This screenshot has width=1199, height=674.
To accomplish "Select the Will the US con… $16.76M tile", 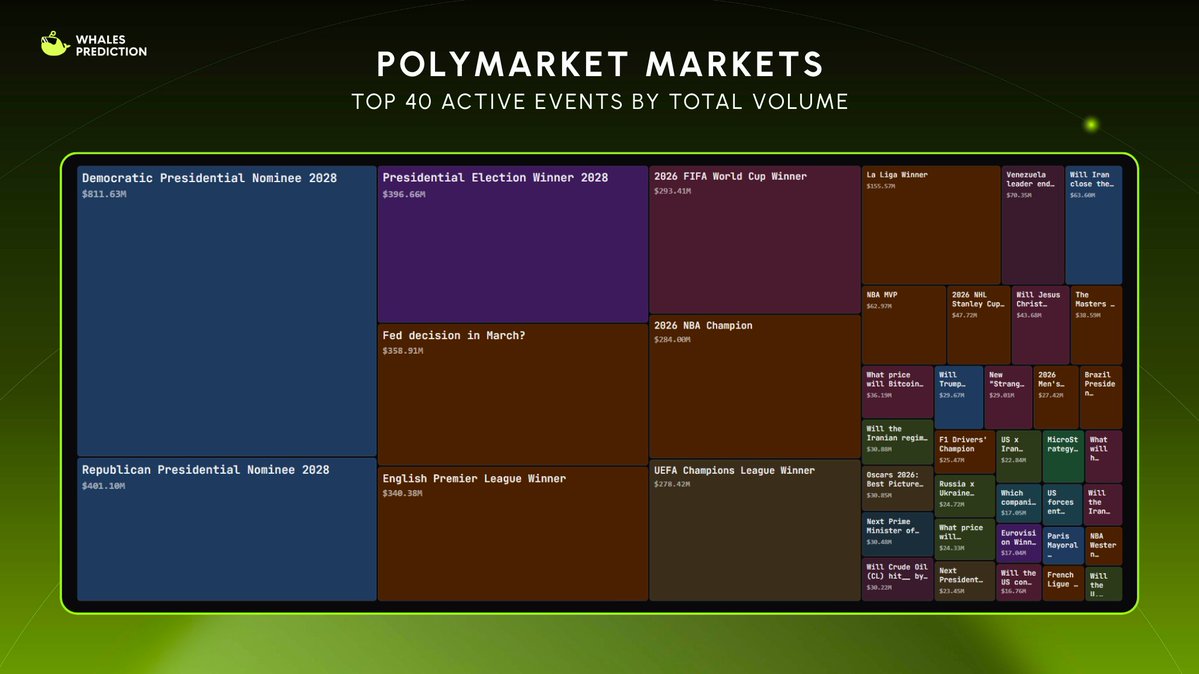I will click(1019, 582).
